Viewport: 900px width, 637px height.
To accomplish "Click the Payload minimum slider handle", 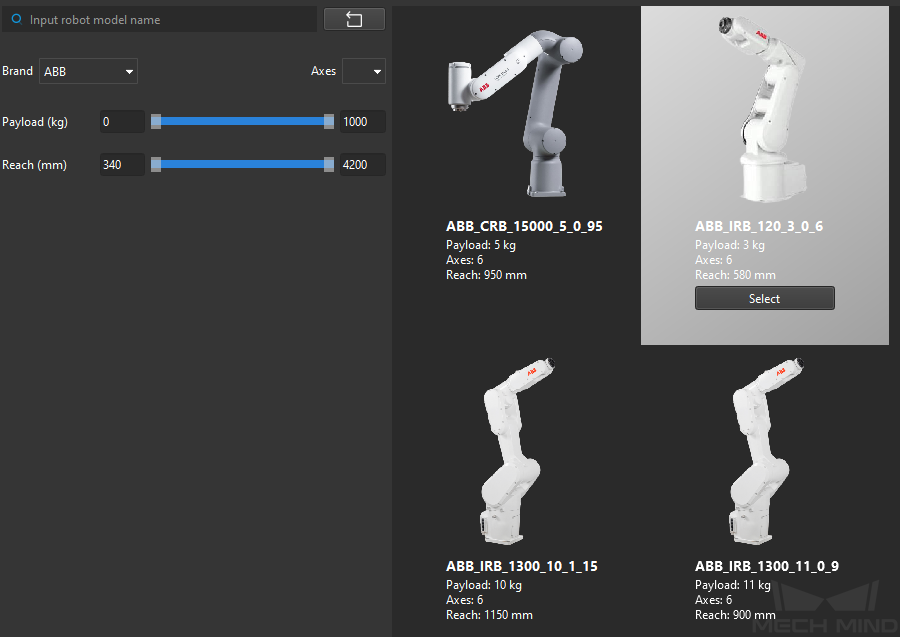I will point(156,121).
